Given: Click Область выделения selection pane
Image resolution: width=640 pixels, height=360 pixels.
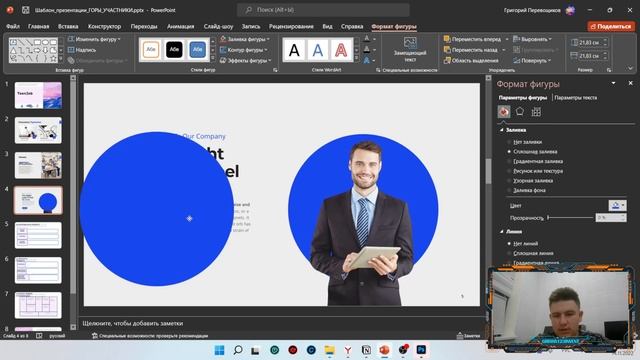Looking at the screenshot, I should click(471, 60).
